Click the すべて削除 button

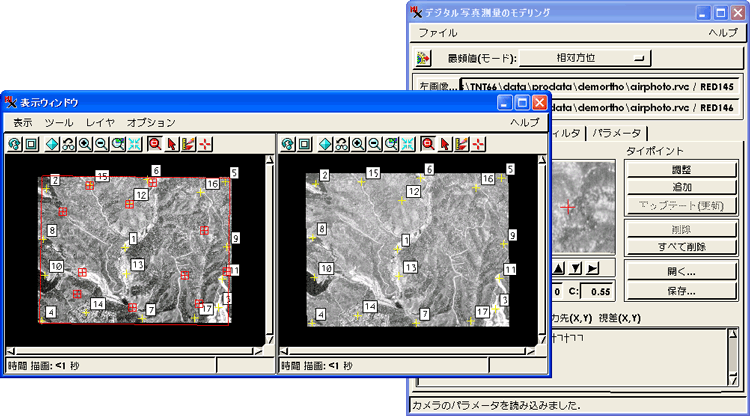coord(682,246)
